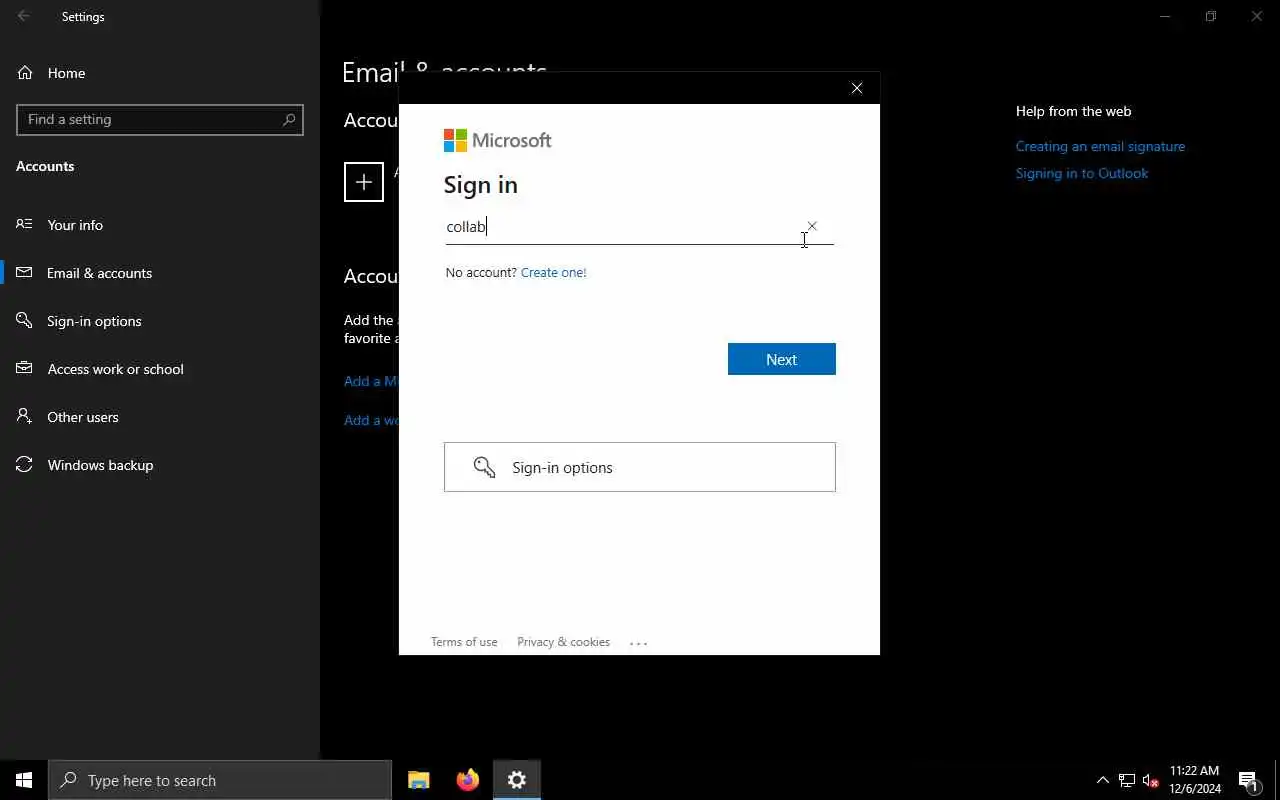This screenshot has width=1280, height=800.
Task: Select the 'Email & accounts' sidebar item
Action: tap(160, 273)
